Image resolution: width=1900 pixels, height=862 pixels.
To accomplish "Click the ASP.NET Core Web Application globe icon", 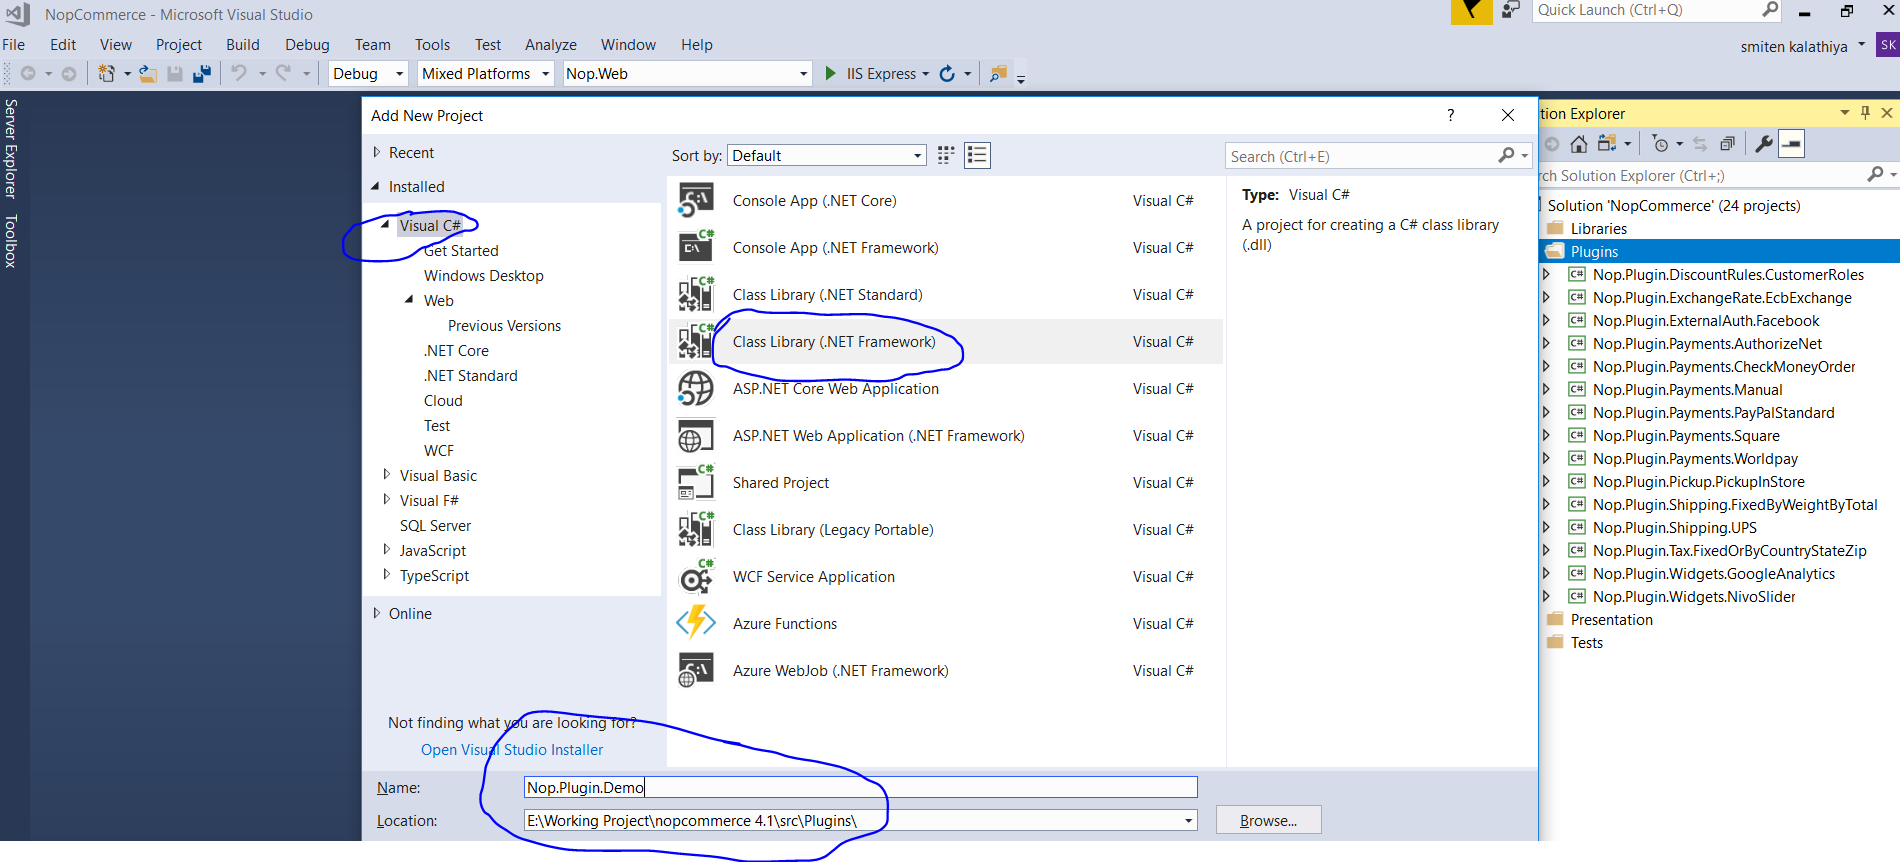I will point(696,388).
